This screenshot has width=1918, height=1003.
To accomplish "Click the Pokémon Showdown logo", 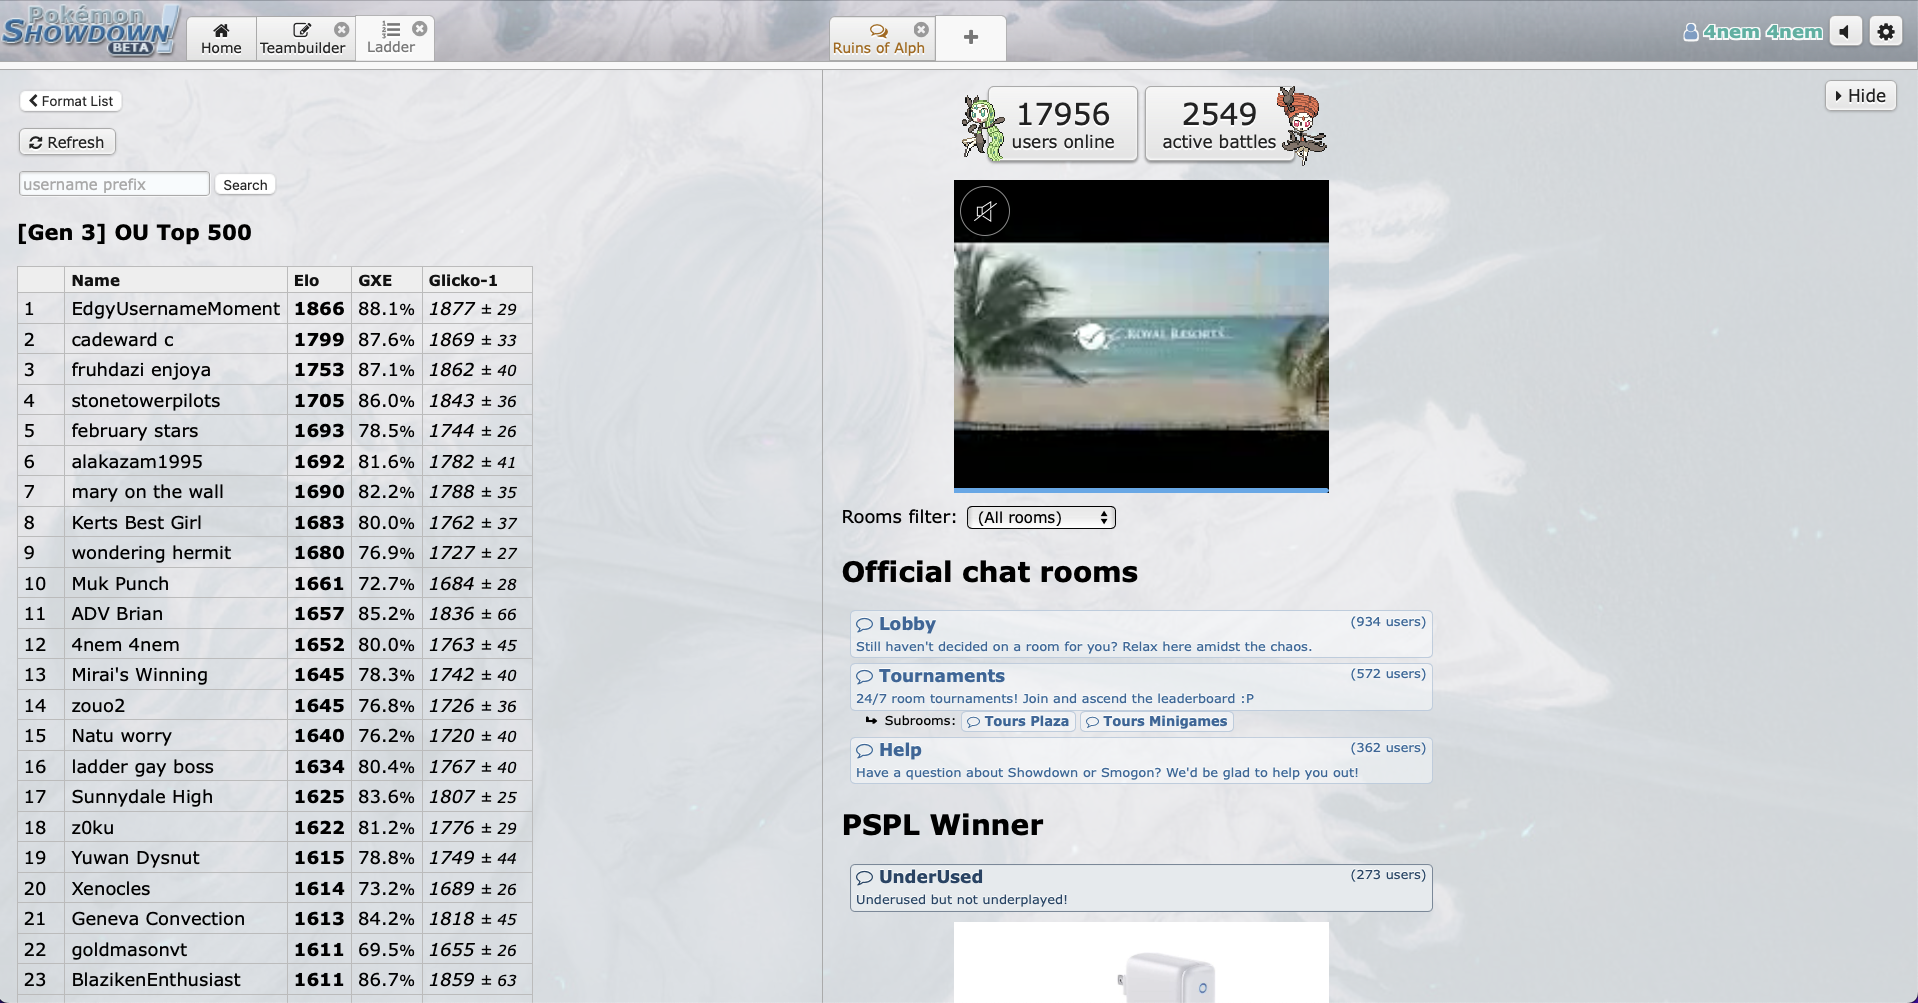I will pos(90,30).
